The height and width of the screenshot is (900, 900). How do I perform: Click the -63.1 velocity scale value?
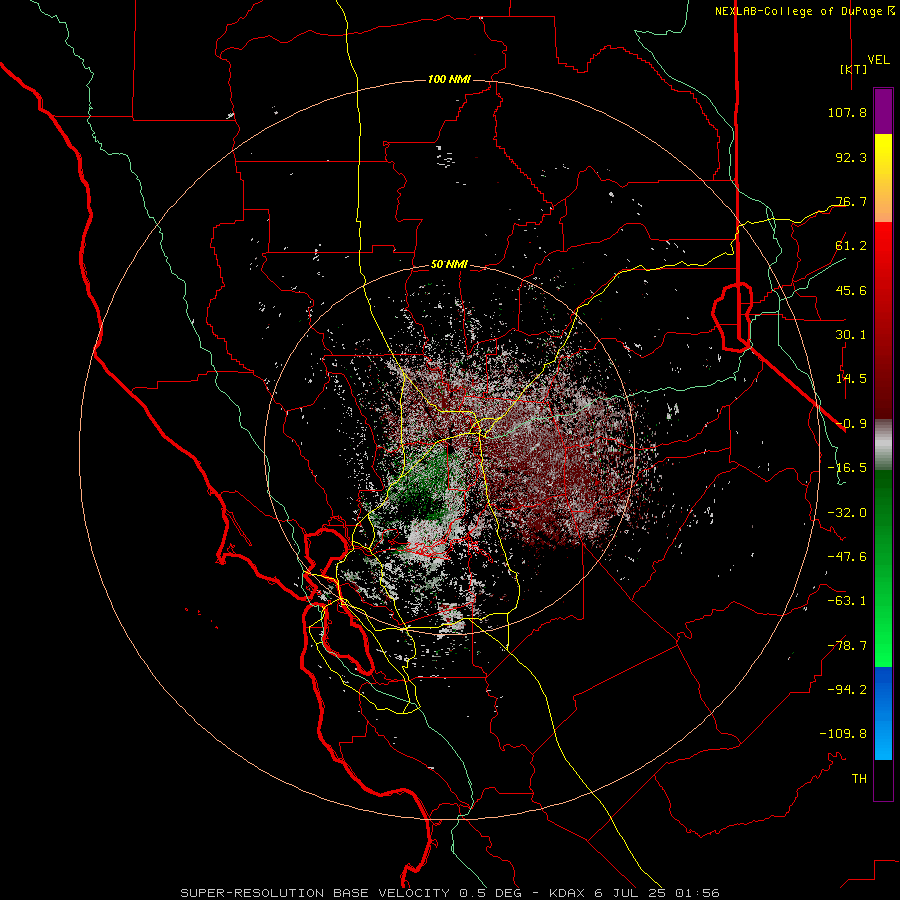pyautogui.click(x=847, y=601)
